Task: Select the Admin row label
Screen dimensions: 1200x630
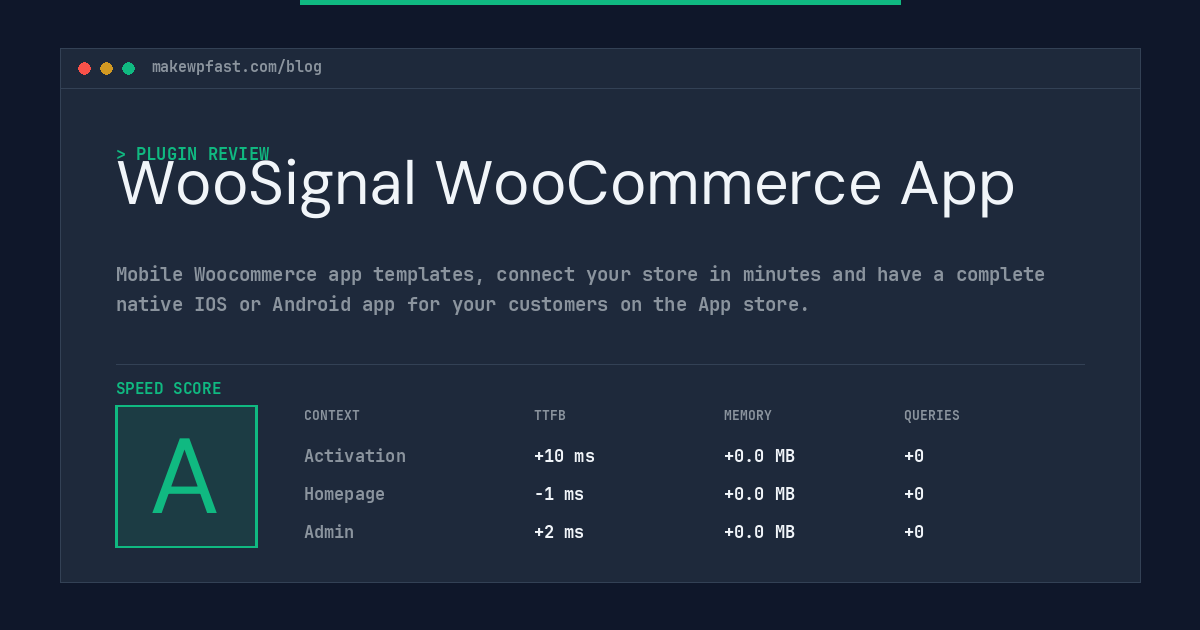Action: (329, 532)
